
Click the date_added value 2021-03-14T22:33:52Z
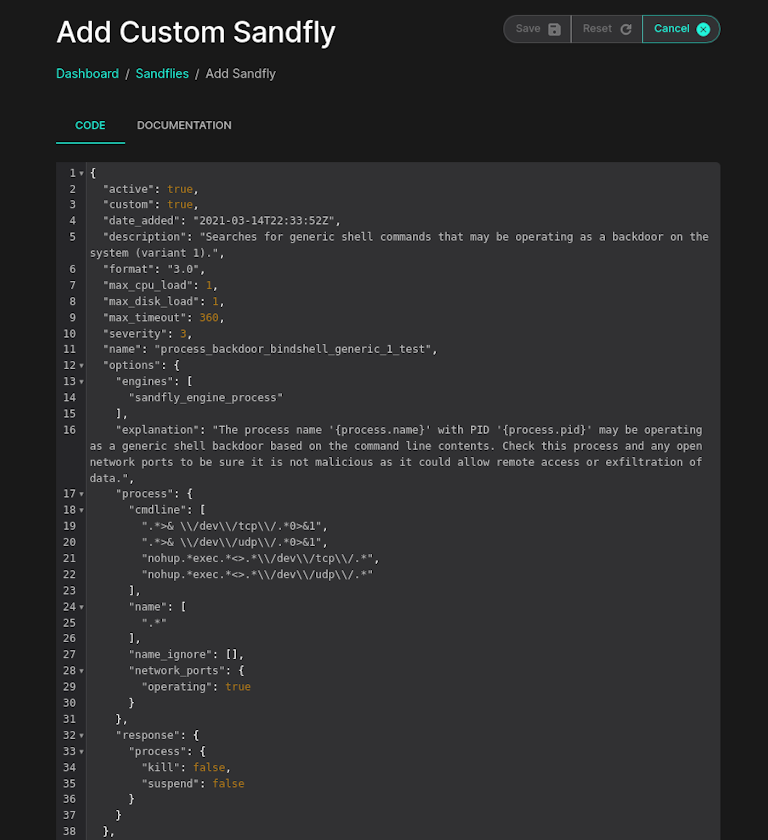263,221
